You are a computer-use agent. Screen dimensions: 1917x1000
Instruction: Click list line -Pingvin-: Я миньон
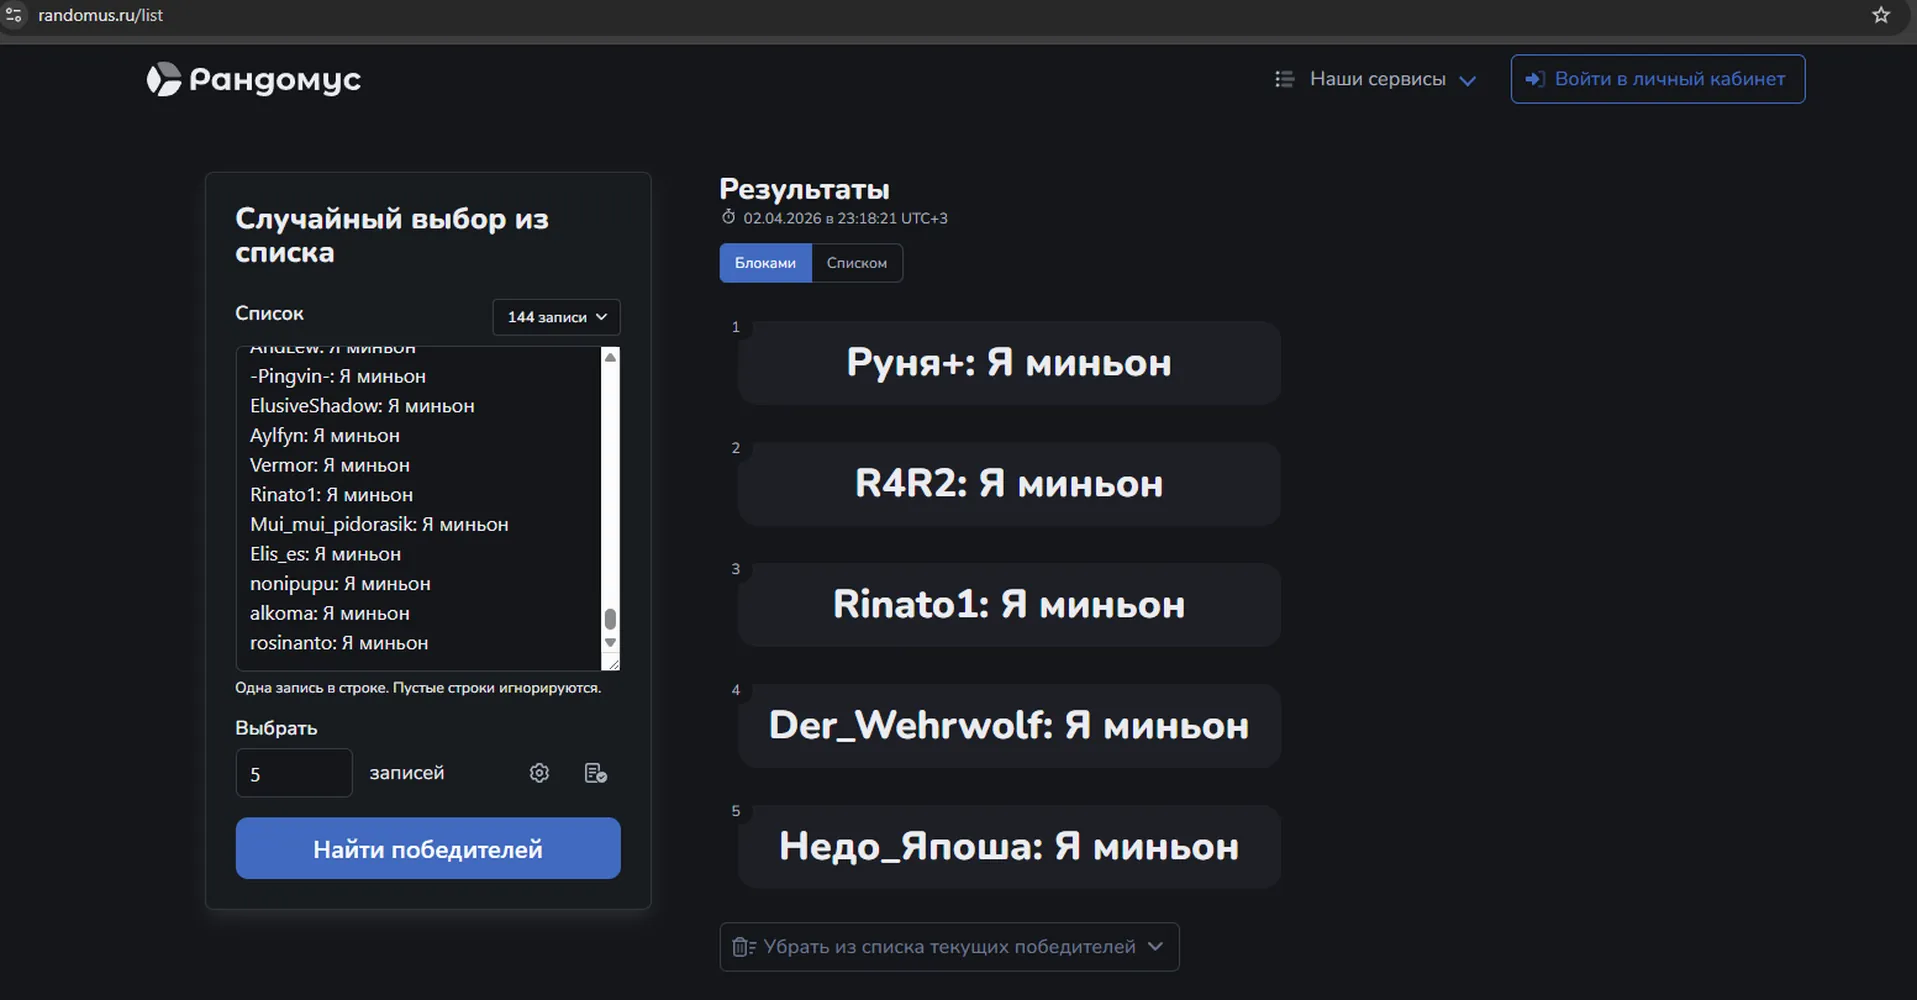click(338, 376)
